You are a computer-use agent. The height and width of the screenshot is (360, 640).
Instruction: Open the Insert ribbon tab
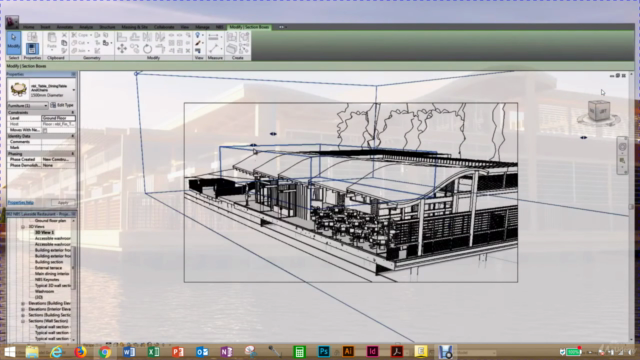(x=45, y=27)
